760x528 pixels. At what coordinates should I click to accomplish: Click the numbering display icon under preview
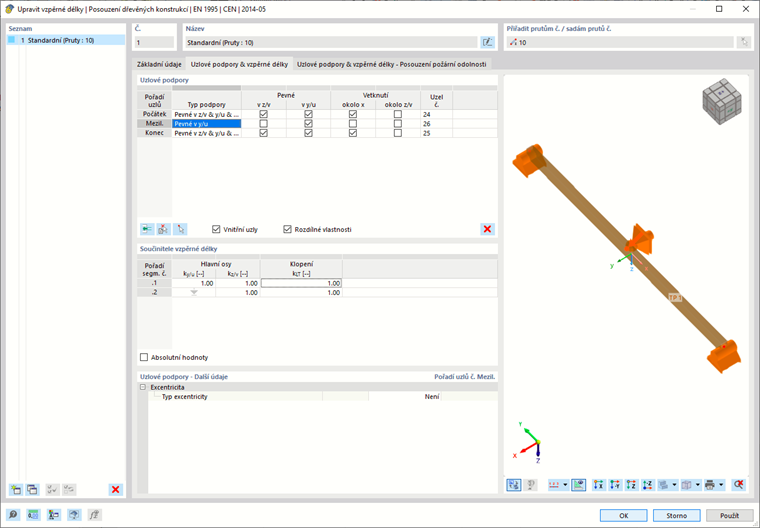[x=554, y=484]
